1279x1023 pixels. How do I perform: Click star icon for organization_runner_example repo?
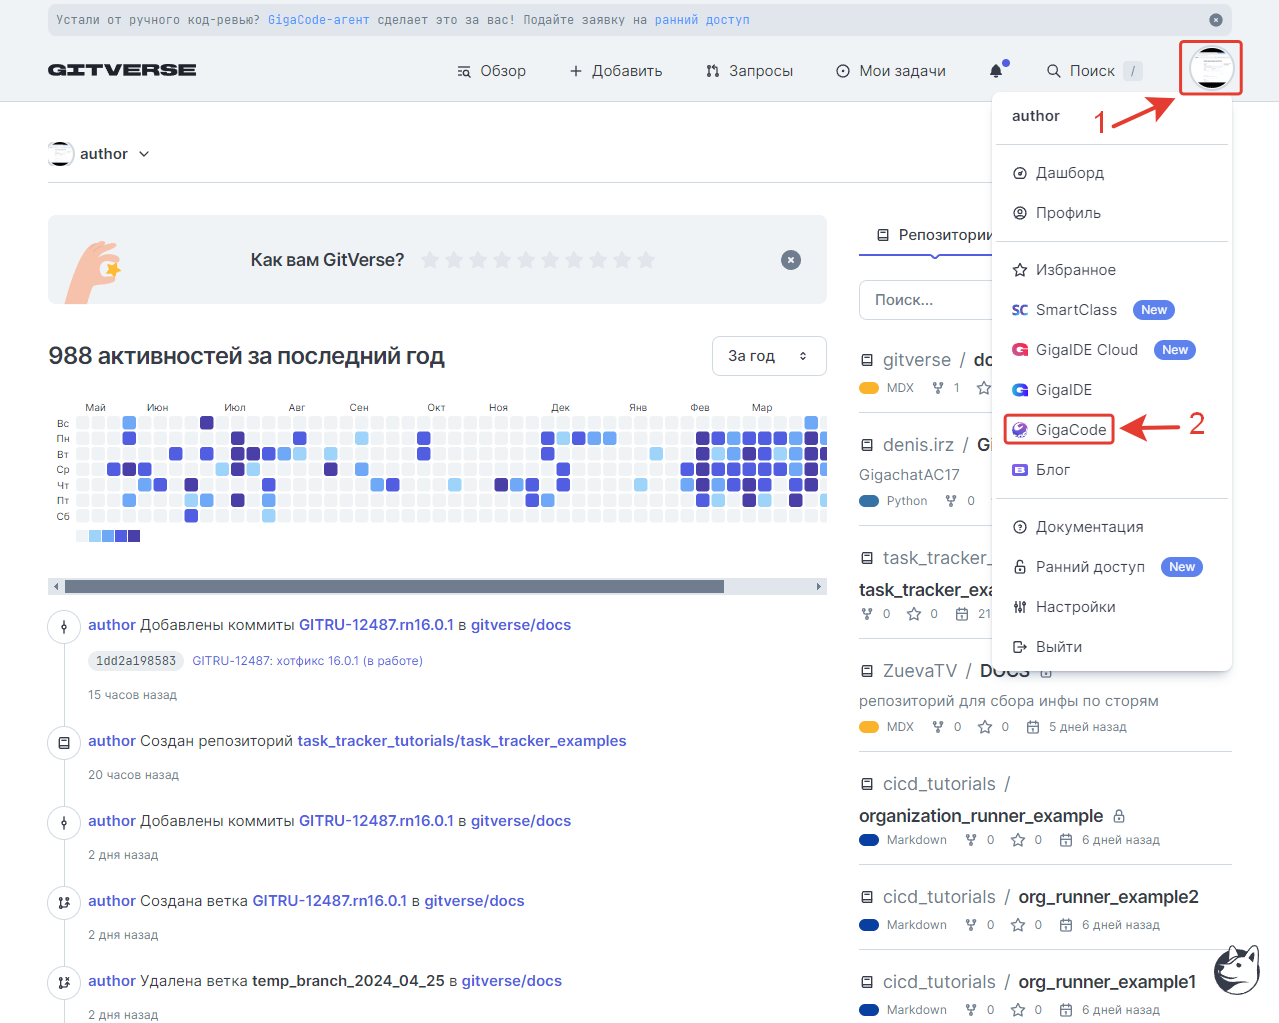click(x=1018, y=840)
